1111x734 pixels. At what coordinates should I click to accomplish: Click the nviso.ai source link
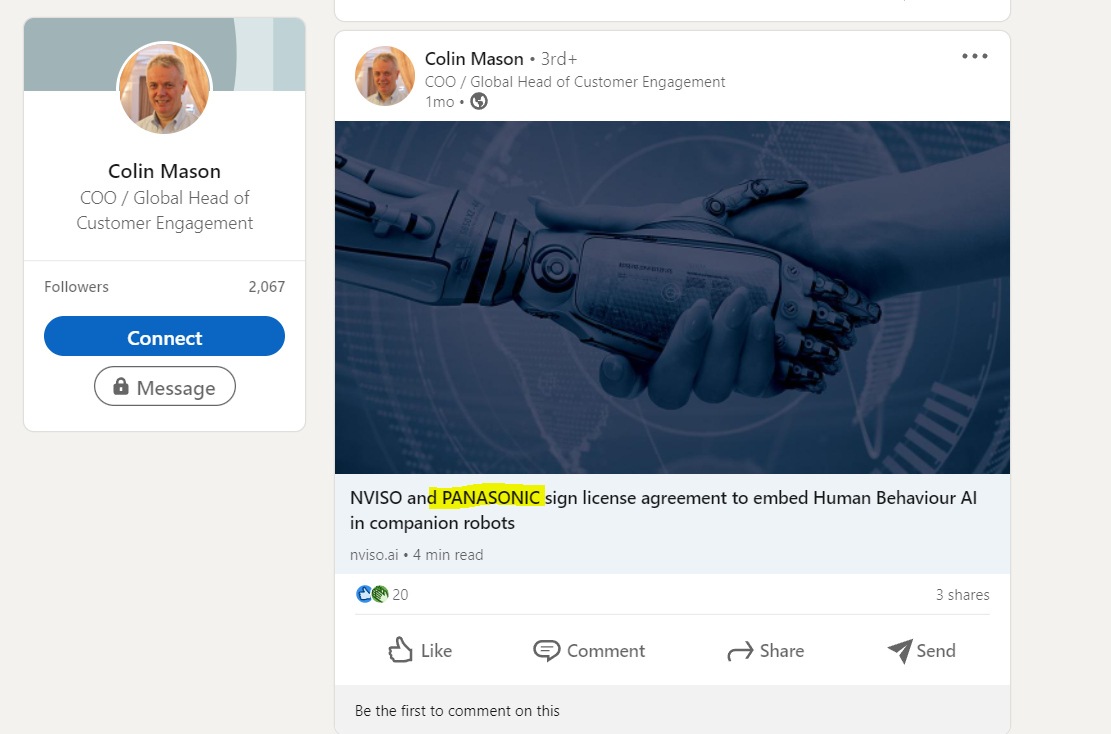[x=374, y=555]
